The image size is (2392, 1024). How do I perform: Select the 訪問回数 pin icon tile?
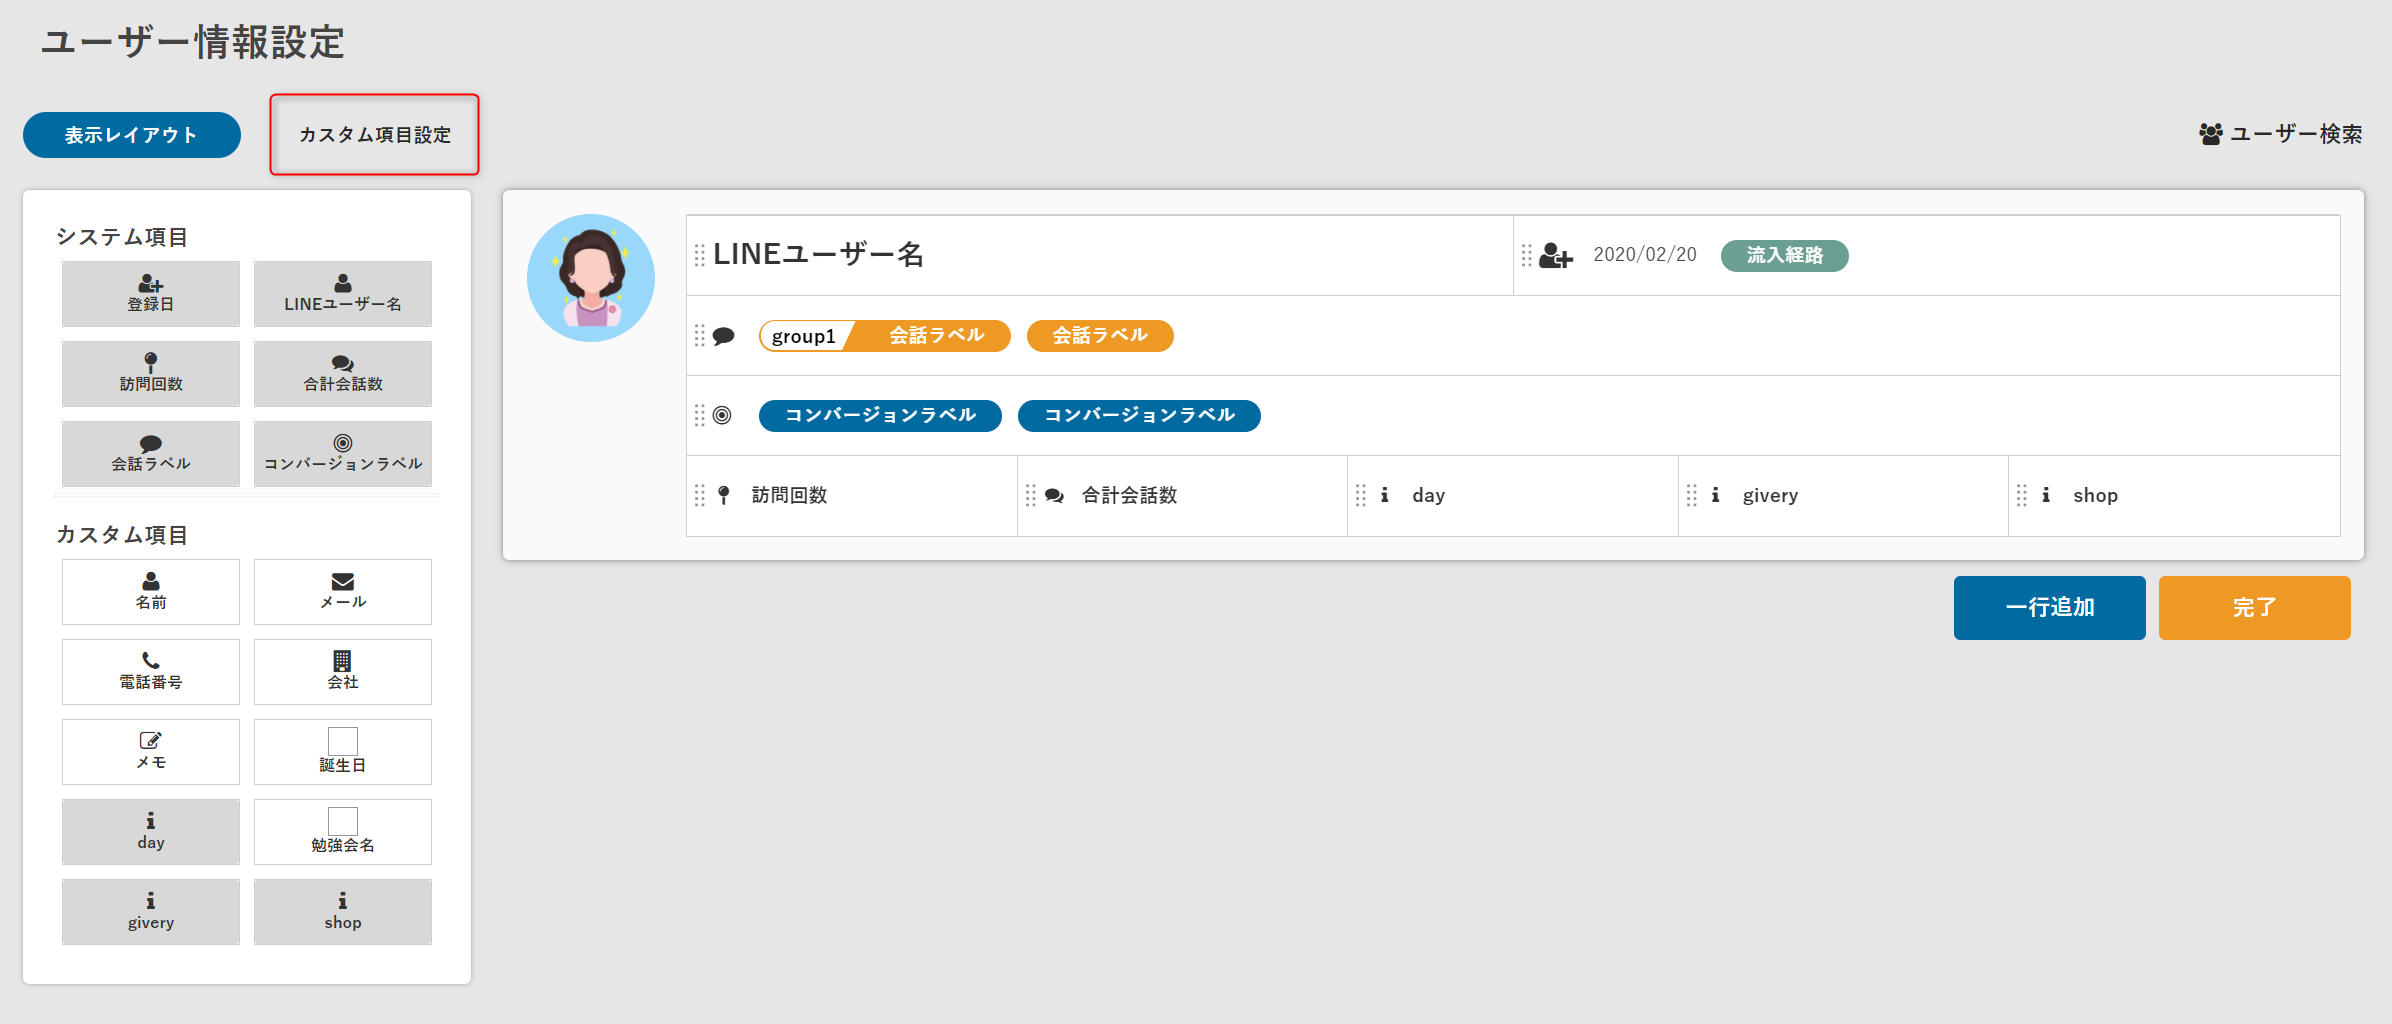pos(150,374)
